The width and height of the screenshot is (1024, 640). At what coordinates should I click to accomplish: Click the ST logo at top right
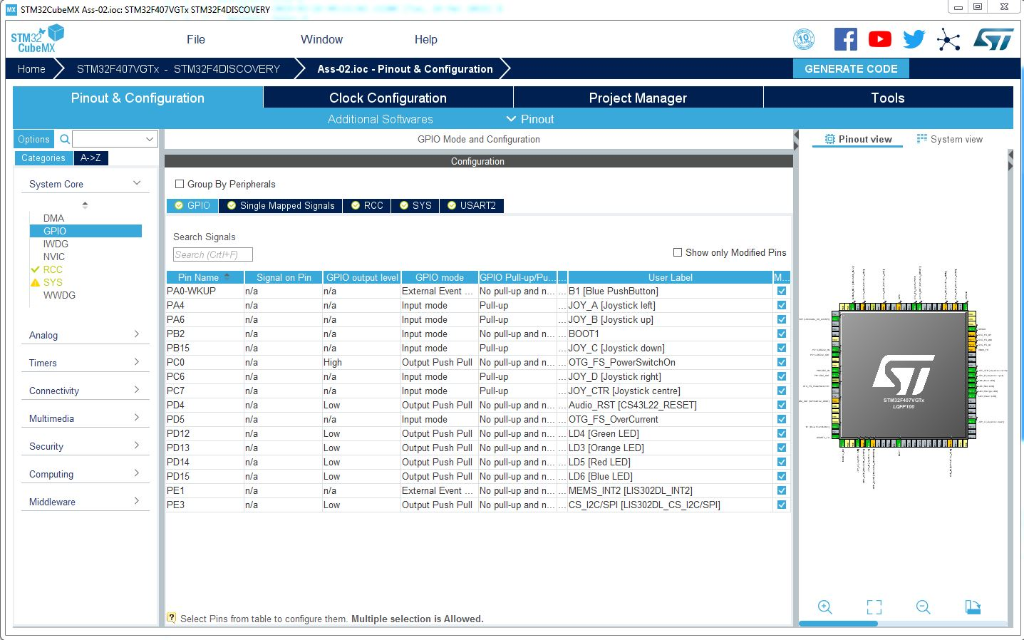[993, 39]
